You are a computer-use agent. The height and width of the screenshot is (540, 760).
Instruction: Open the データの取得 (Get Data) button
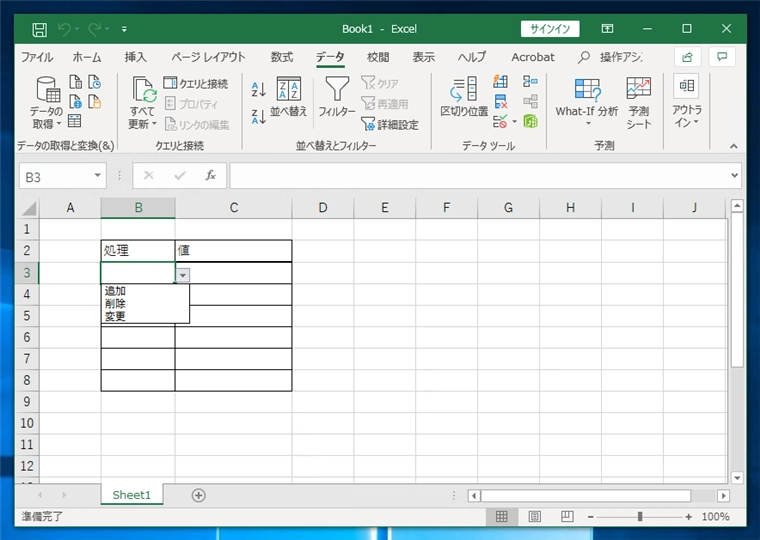point(47,103)
